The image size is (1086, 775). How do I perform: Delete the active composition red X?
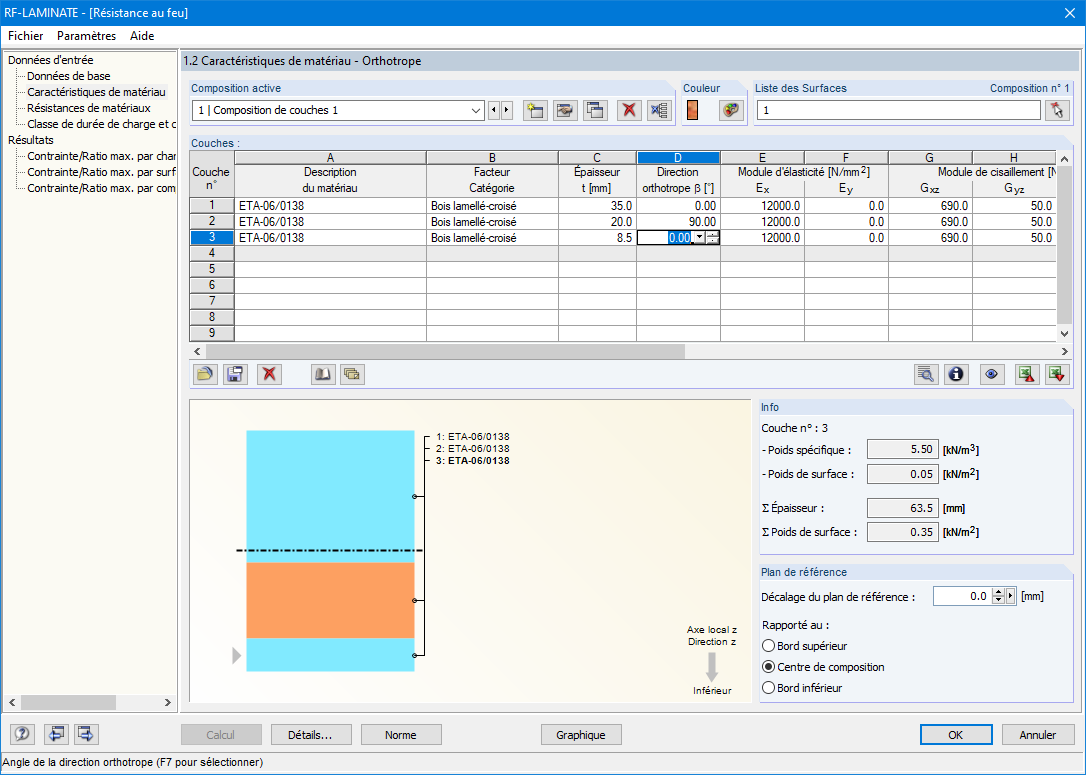(x=629, y=110)
